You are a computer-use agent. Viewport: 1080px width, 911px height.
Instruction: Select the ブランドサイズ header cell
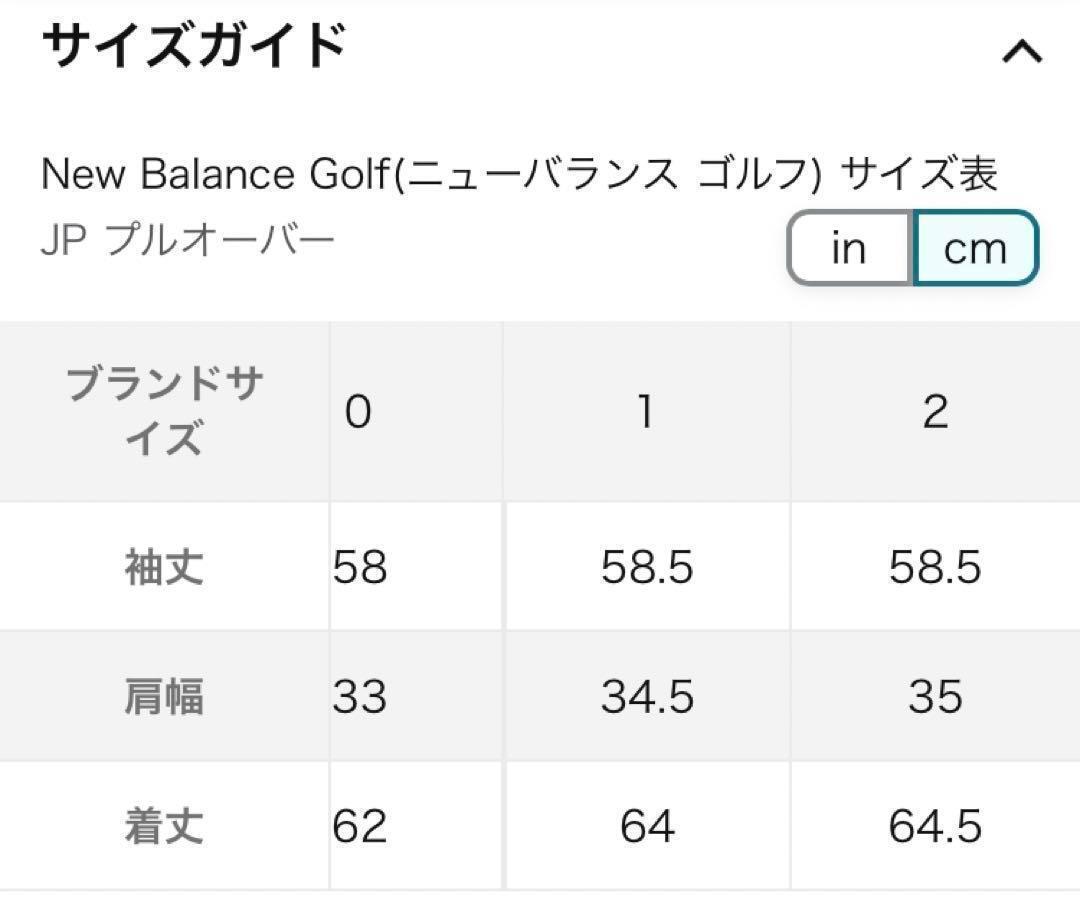pos(164,411)
